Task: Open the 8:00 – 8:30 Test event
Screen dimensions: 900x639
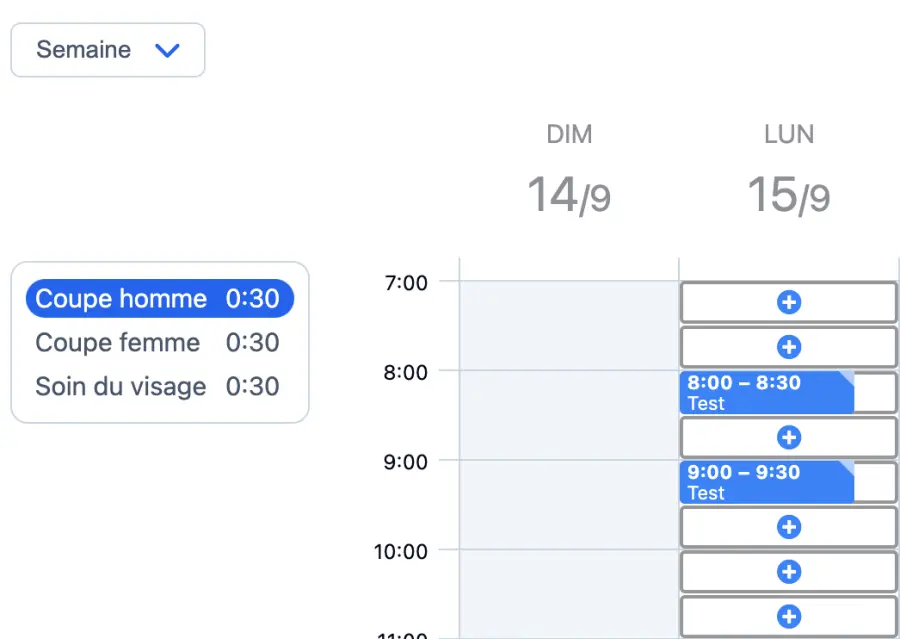Action: 765,393
